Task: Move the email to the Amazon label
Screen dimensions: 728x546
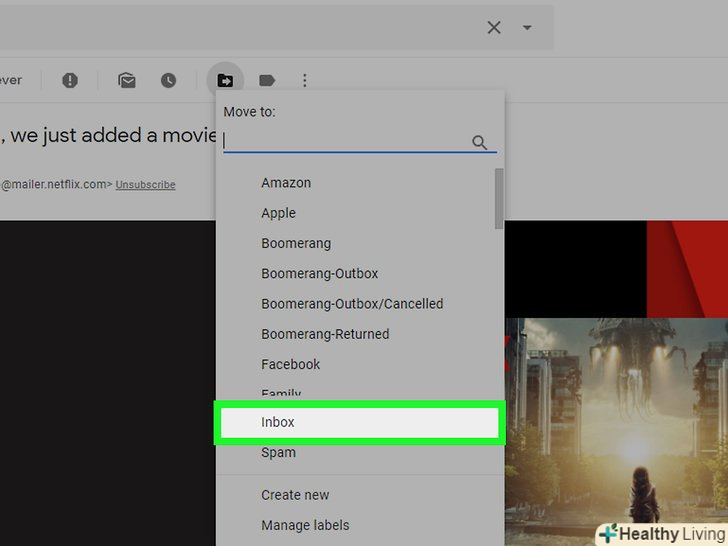Action: coord(286,183)
